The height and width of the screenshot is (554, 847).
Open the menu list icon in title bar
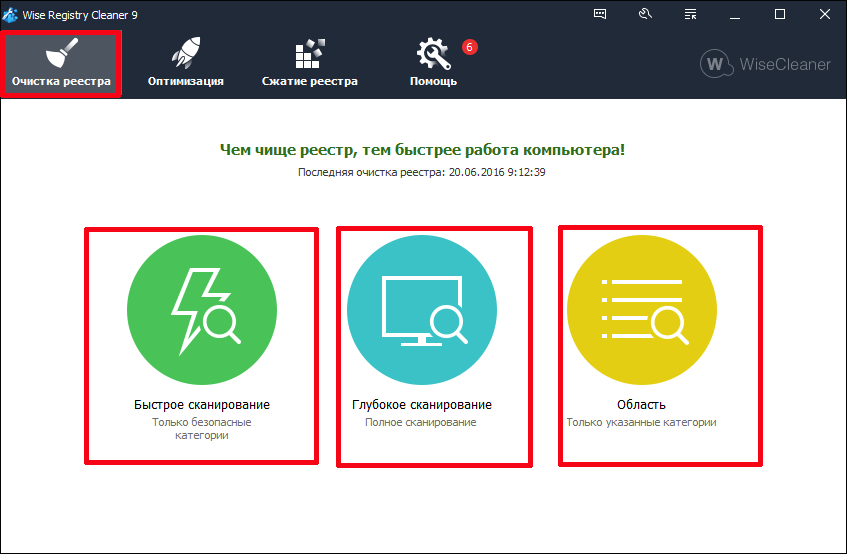690,14
